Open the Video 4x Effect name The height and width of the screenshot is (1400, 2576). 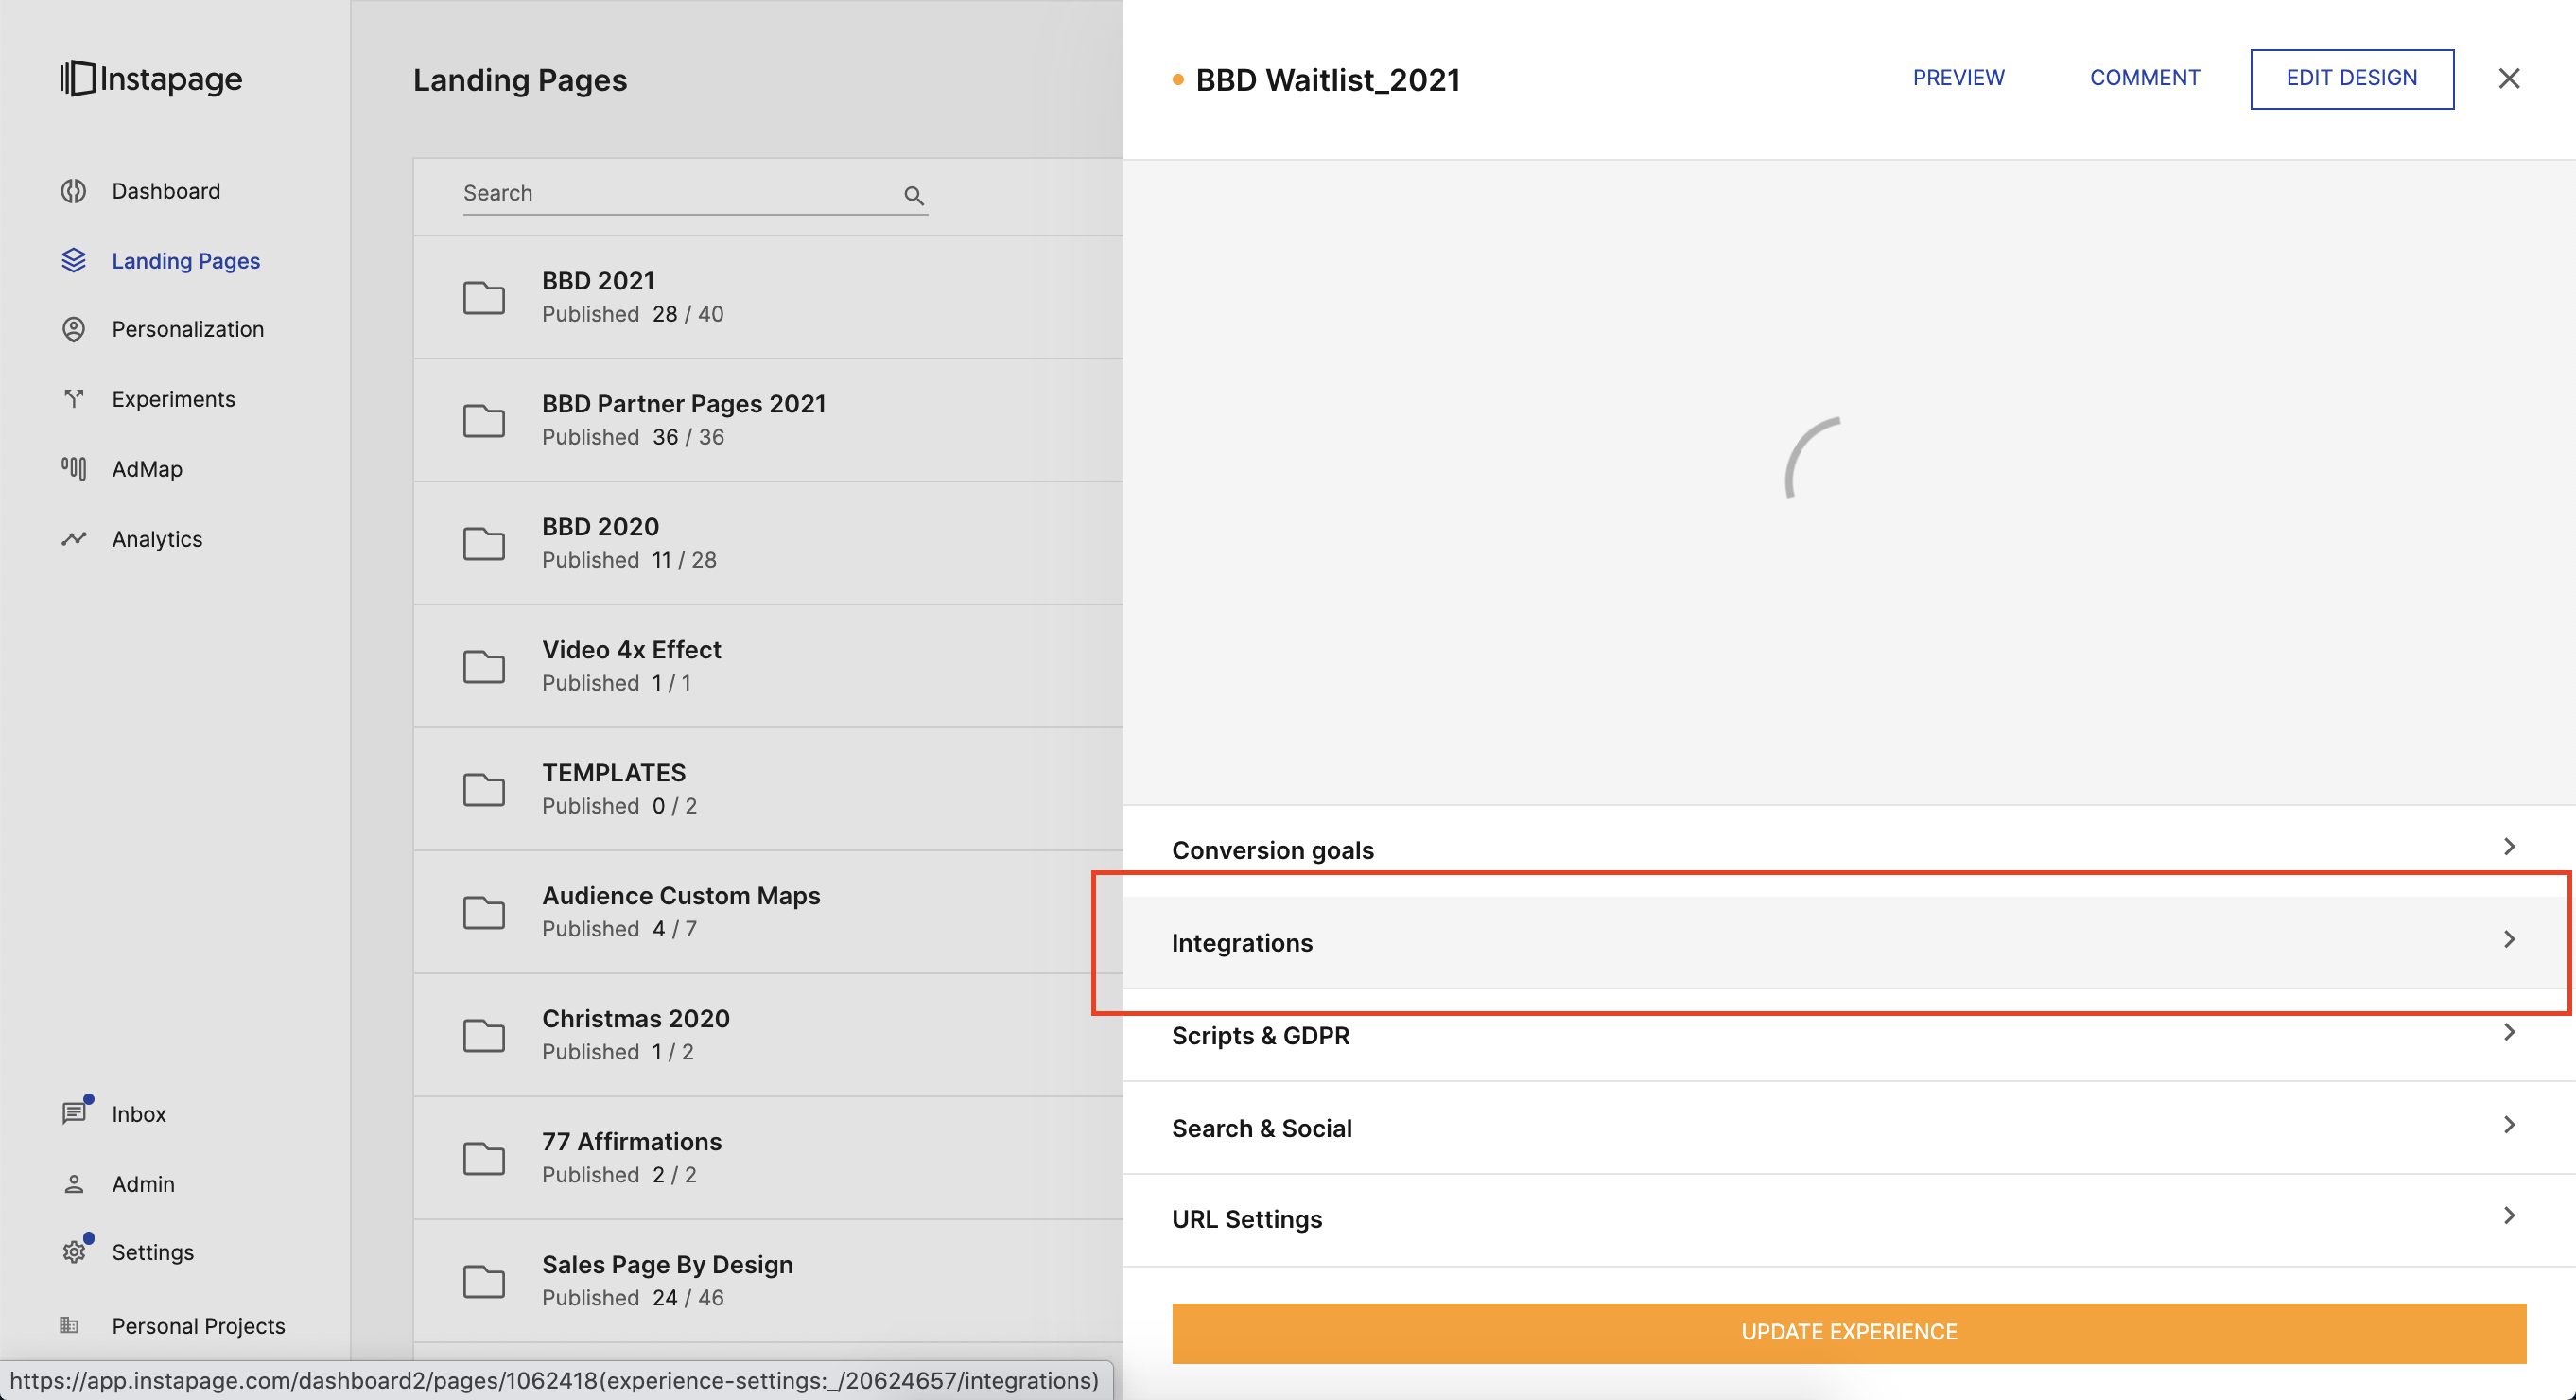(x=631, y=649)
